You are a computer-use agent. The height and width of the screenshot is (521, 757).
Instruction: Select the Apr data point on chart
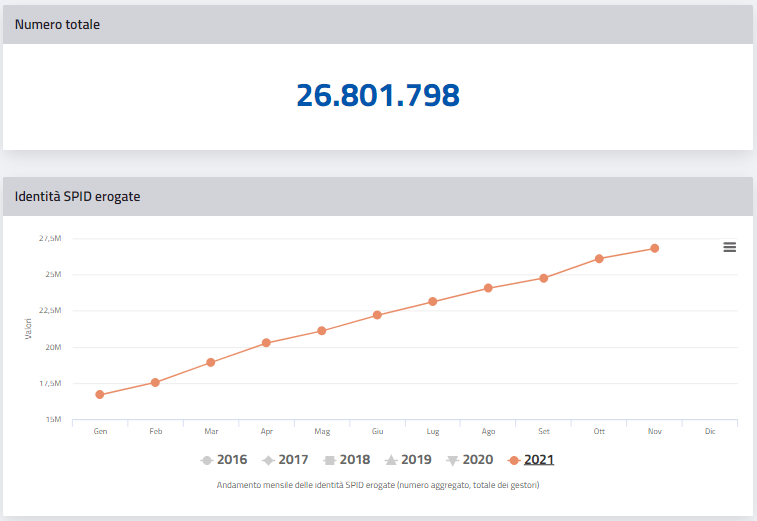(266, 343)
